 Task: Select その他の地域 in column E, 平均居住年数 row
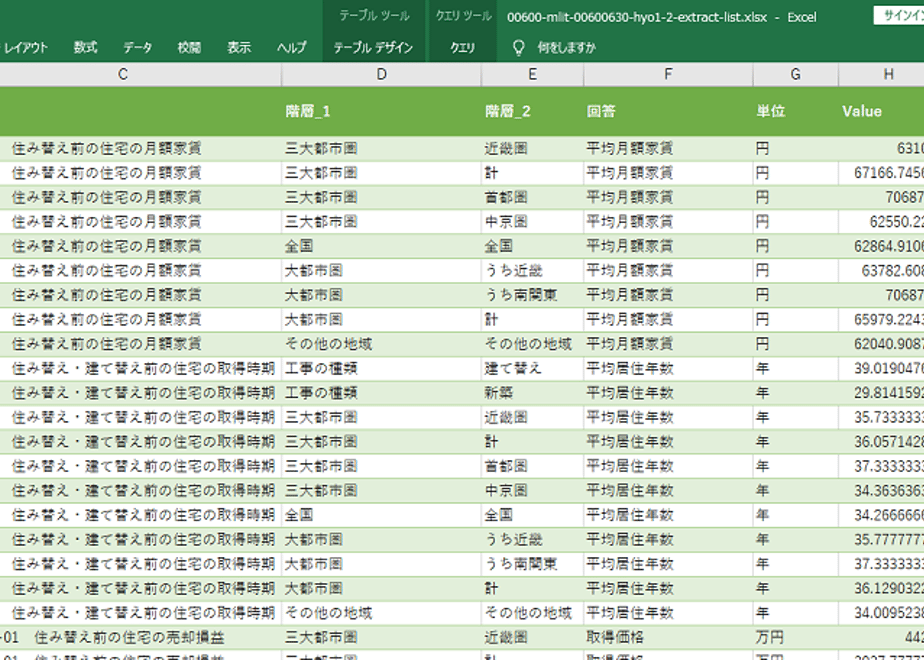point(532,613)
